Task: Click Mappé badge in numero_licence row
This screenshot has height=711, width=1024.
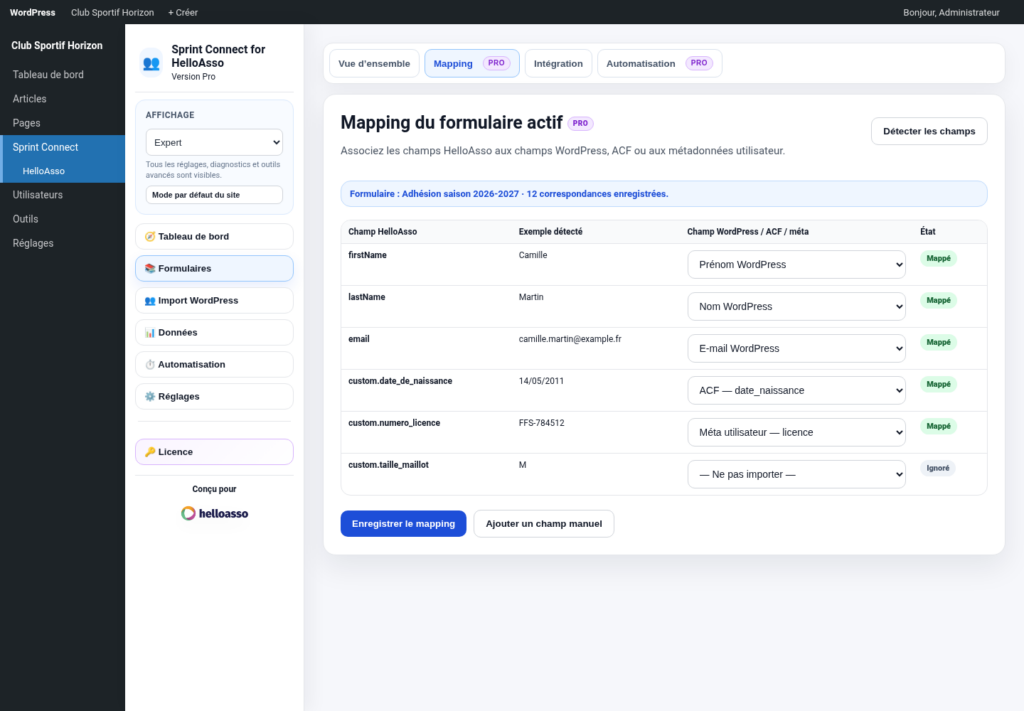Action: 938,426
